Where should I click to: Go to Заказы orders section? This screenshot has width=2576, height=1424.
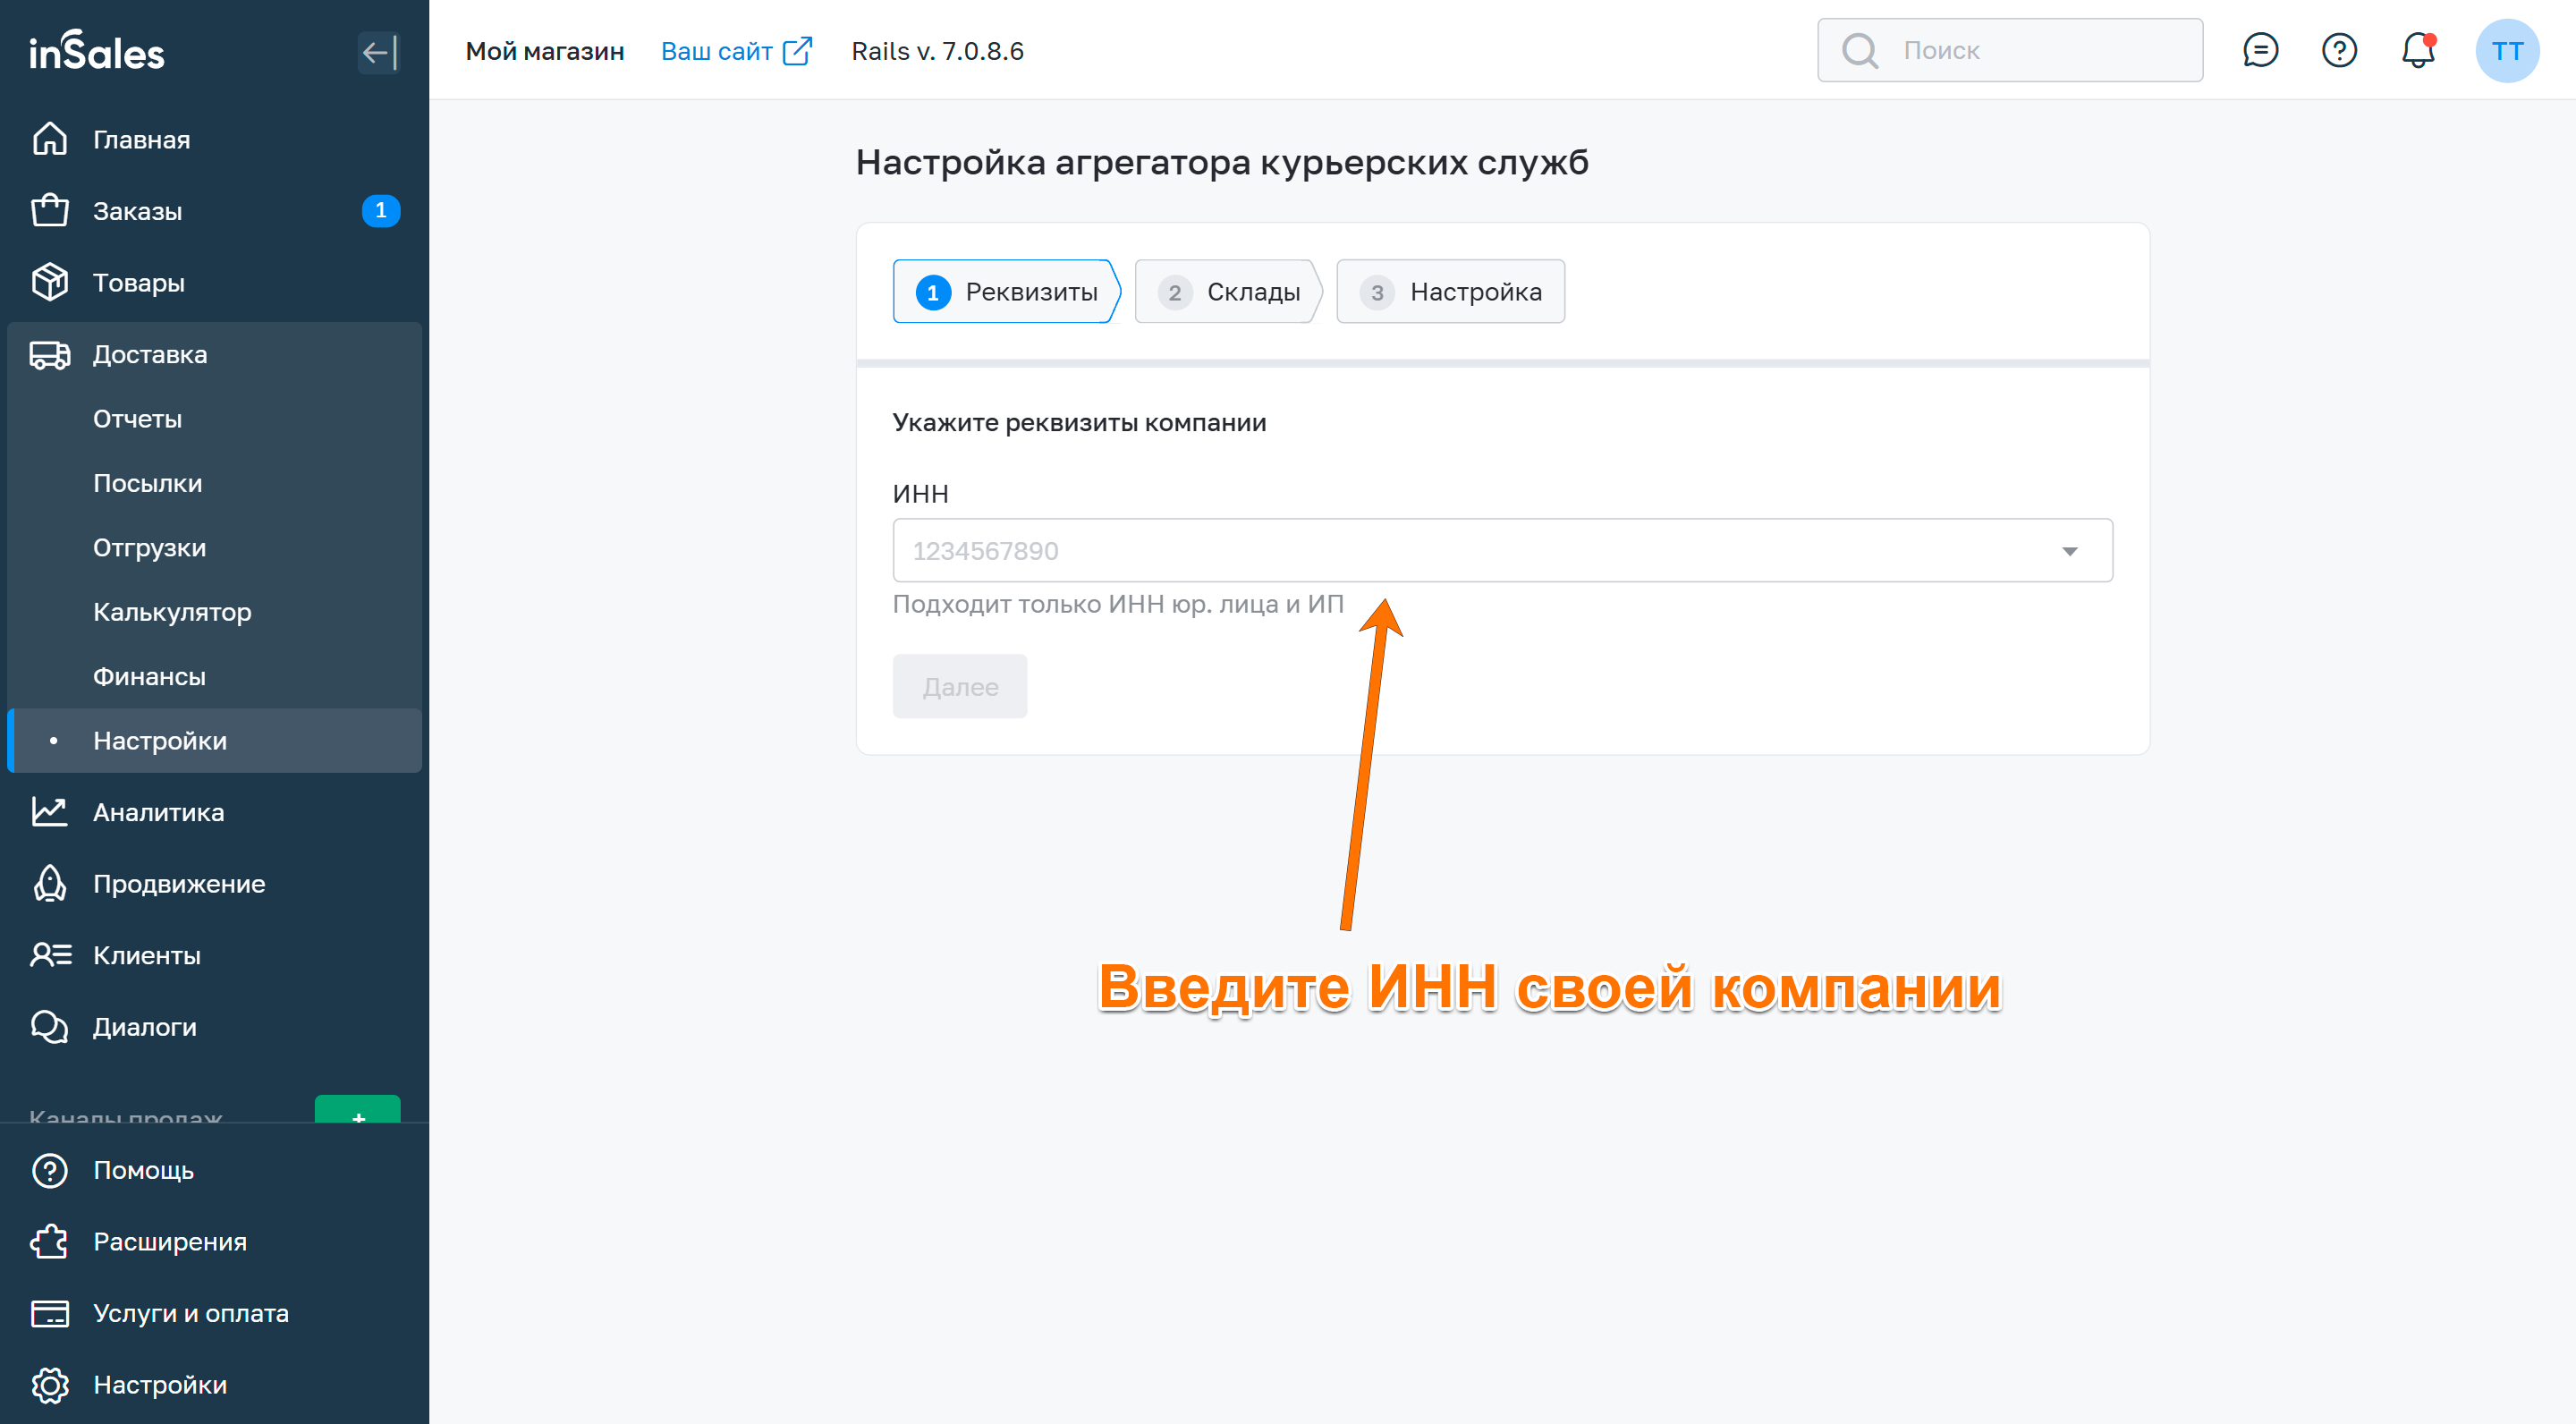pos(138,211)
